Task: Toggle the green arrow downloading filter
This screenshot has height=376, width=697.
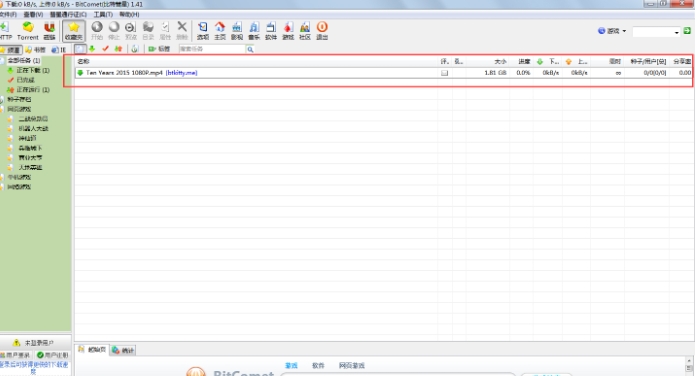Action: [x=92, y=49]
